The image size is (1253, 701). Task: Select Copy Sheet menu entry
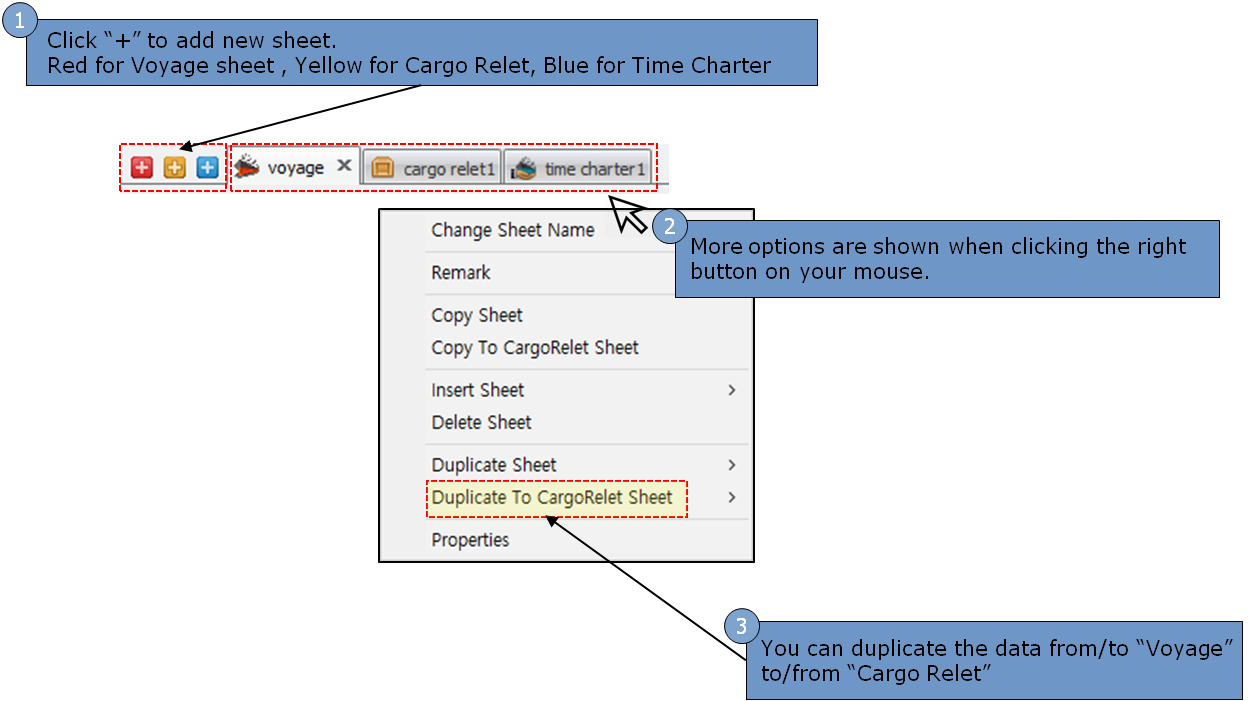(477, 315)
